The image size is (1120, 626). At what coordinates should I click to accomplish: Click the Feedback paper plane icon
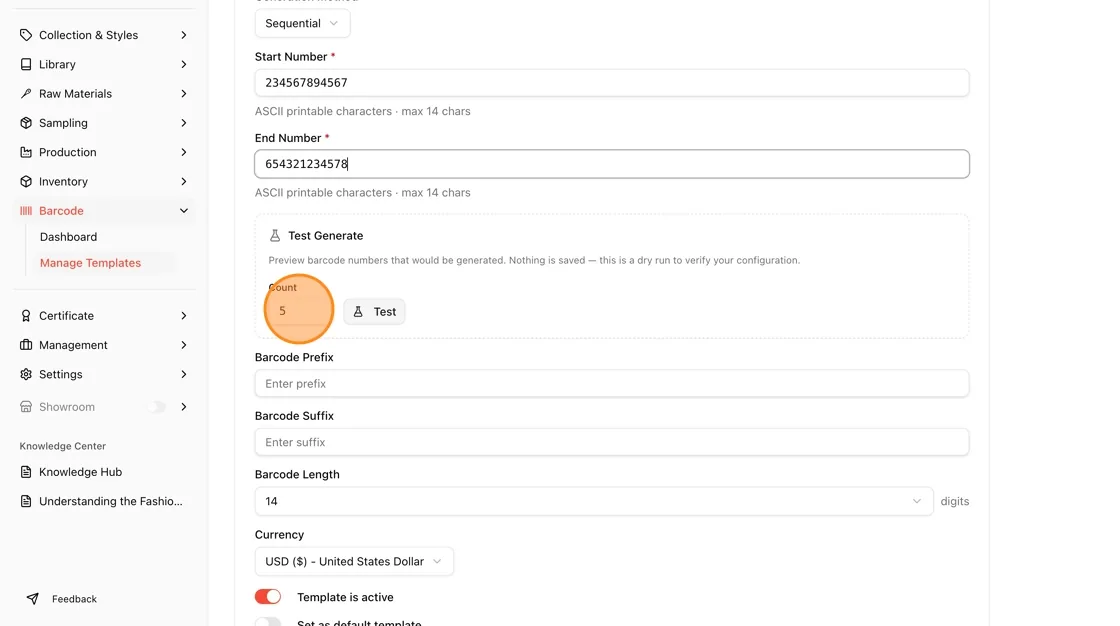click(33, 599)
